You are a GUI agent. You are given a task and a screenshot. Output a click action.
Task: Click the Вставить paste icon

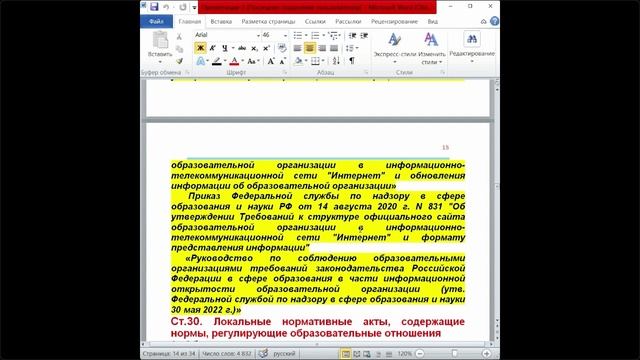point(160,40)
